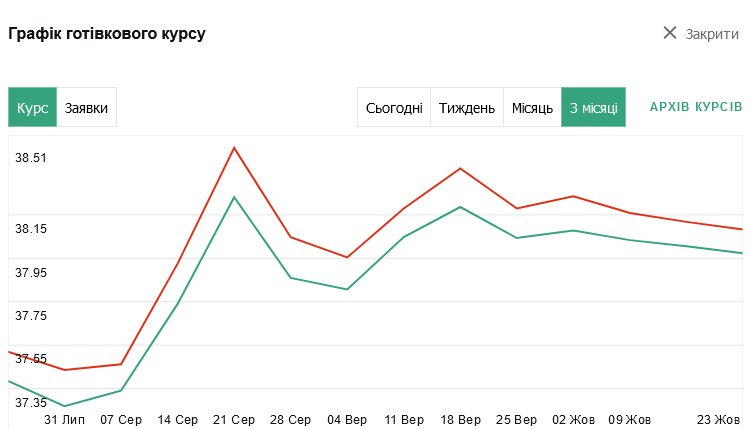Image resolution: width=749 pixels, height=429 pixels.
Task: Click the '38.51' y-axis value label
Action: (31, 157)
